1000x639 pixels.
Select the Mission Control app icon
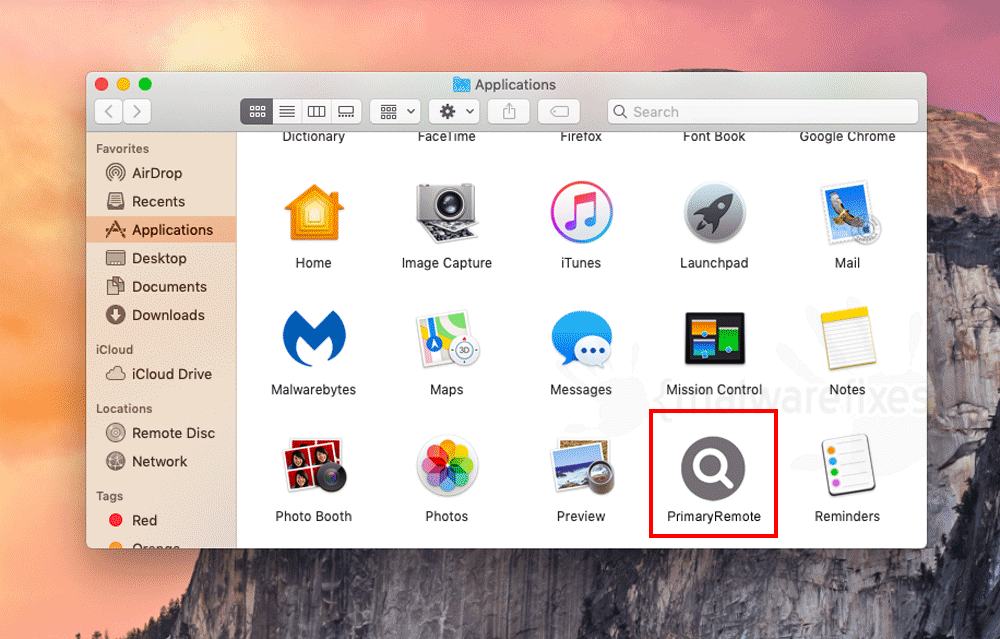tap(714, 338)
